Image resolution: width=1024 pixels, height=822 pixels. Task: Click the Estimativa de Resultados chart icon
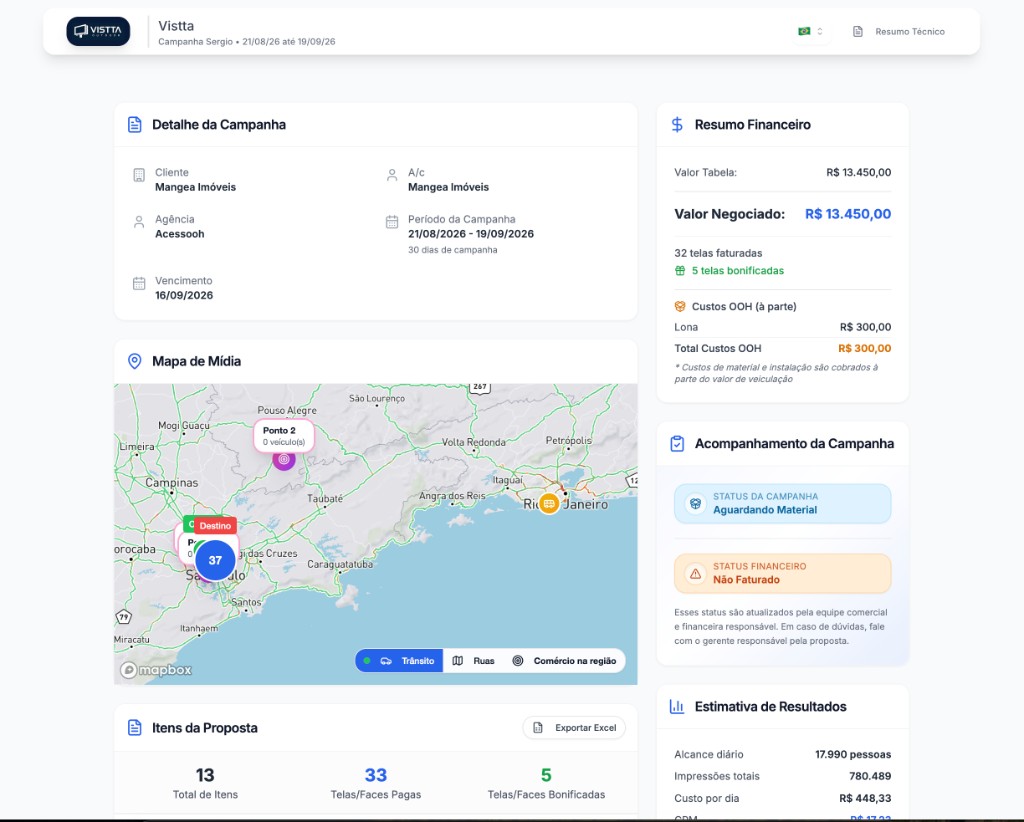coord(677,706)
